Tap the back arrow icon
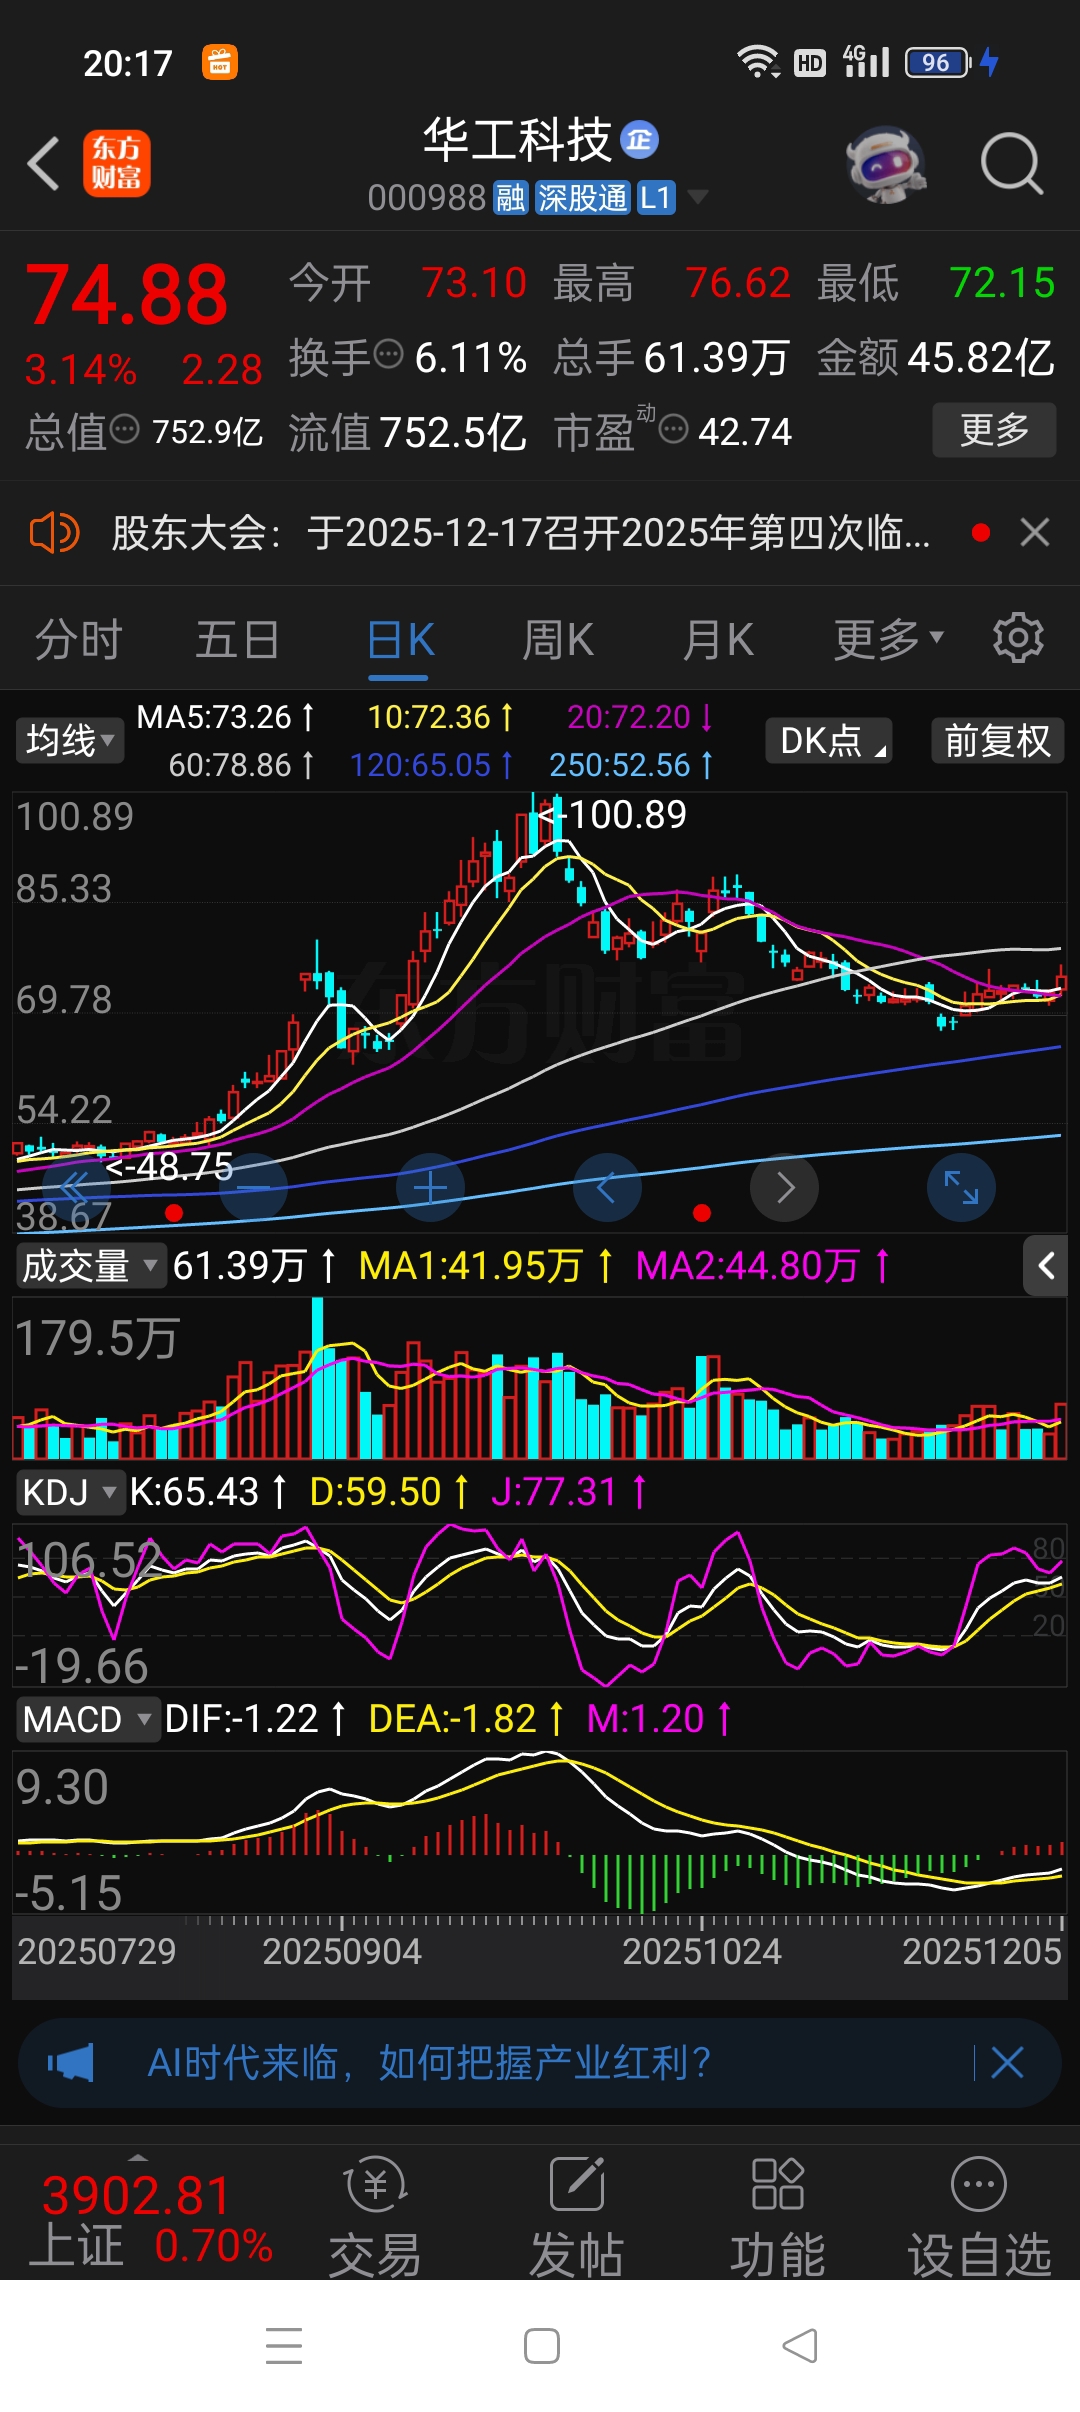This screenshot has width=1080, height=2412. 43,164
